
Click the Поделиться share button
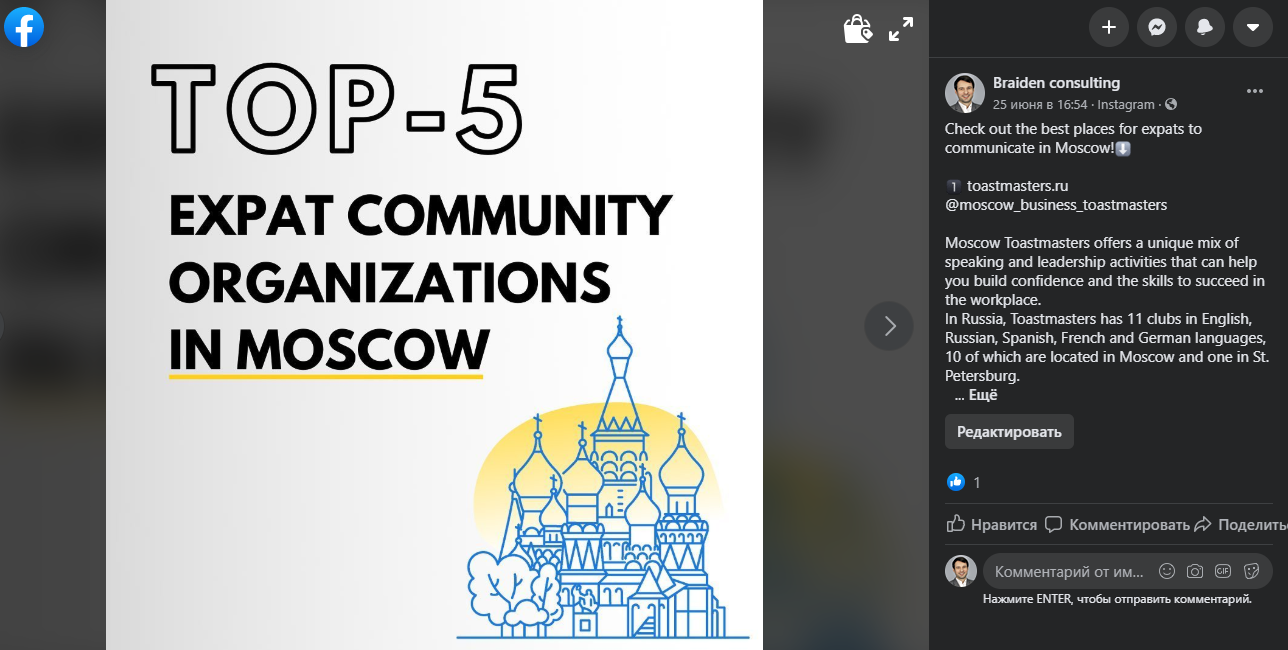tap(1240, 524)
